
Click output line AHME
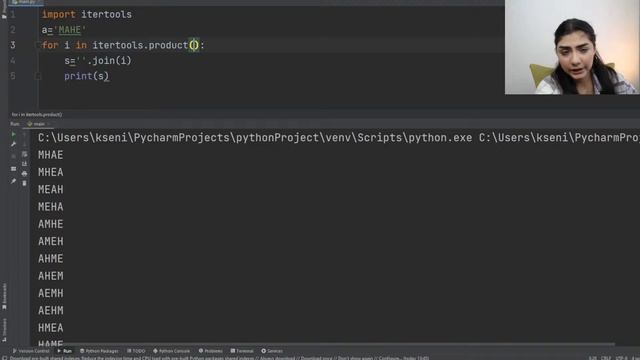(x=51, y=259)
